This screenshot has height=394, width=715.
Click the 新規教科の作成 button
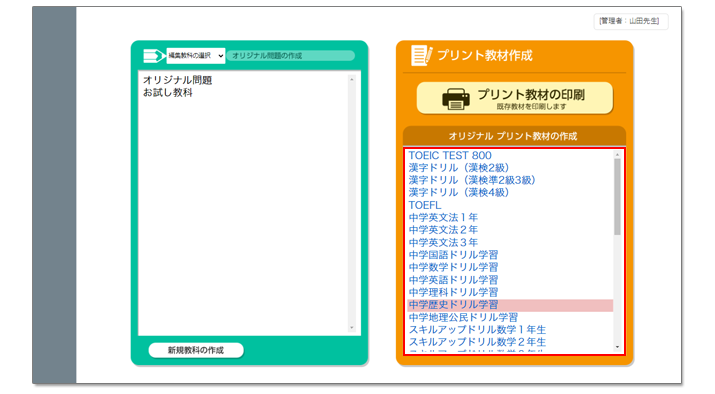pos(196,350)
